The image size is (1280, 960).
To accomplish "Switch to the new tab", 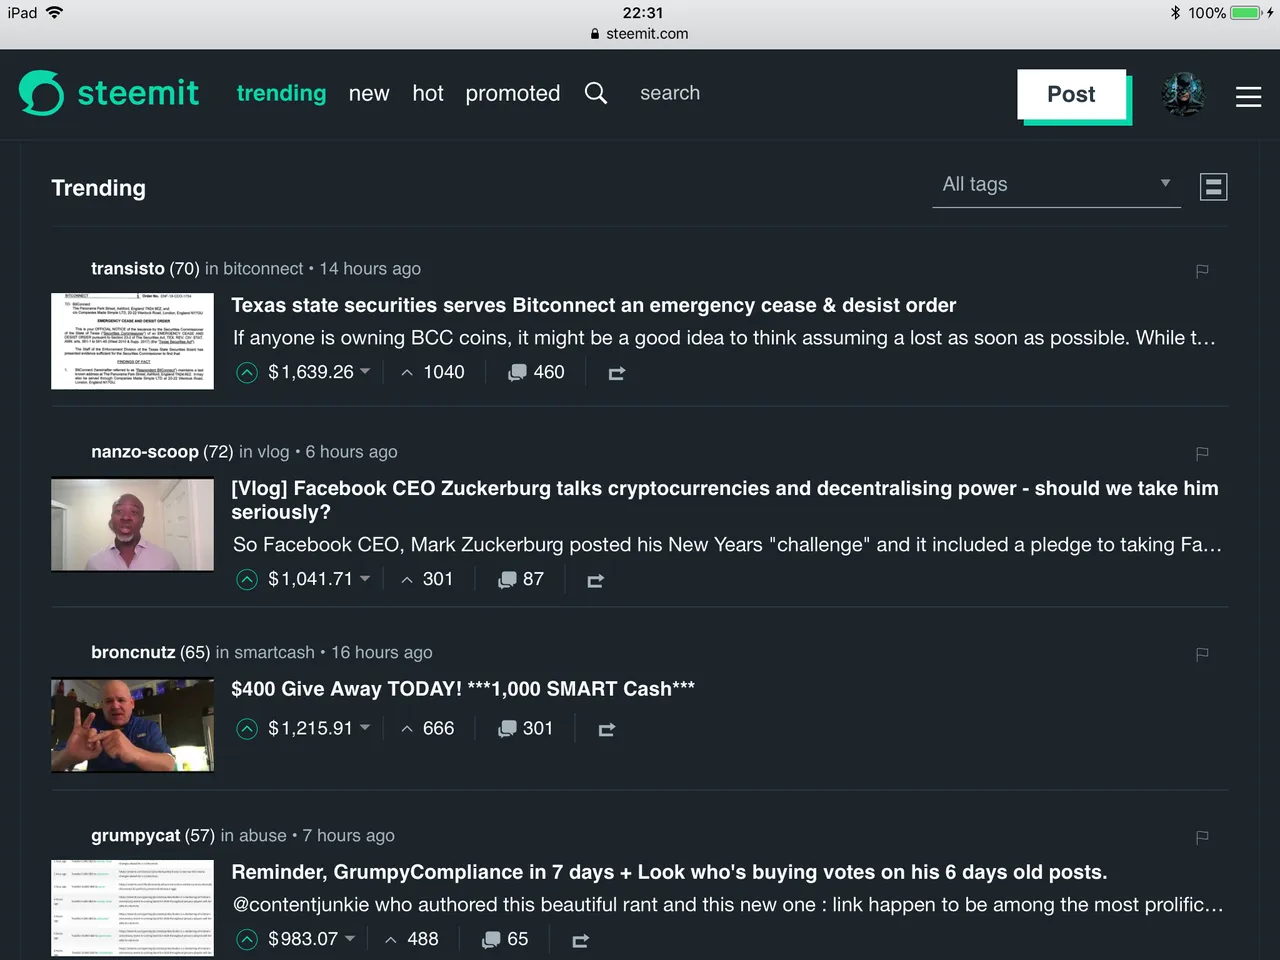I will coord(369,93).
